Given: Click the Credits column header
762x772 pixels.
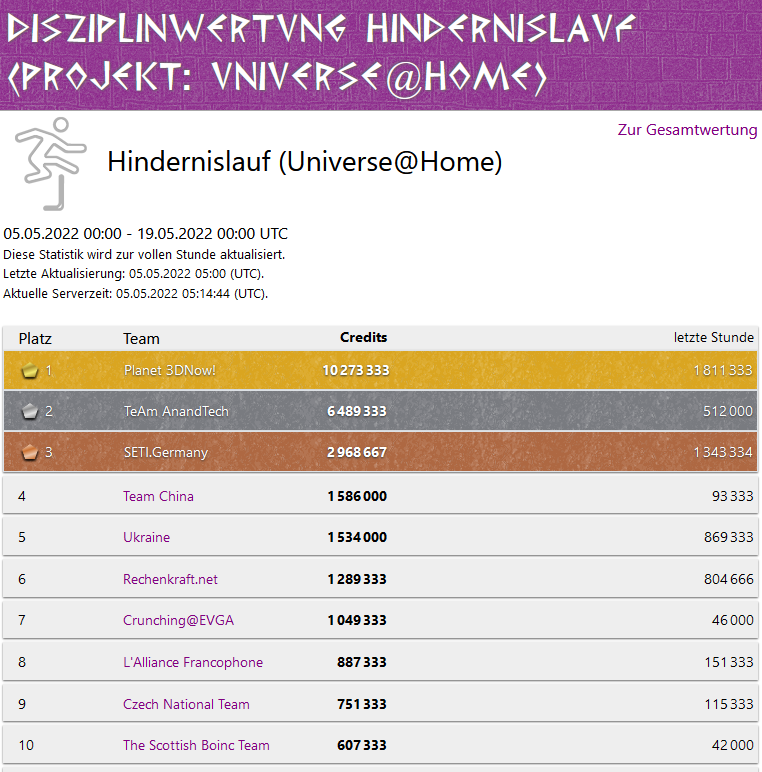Looking at the screenshot, I should [363, 337].
